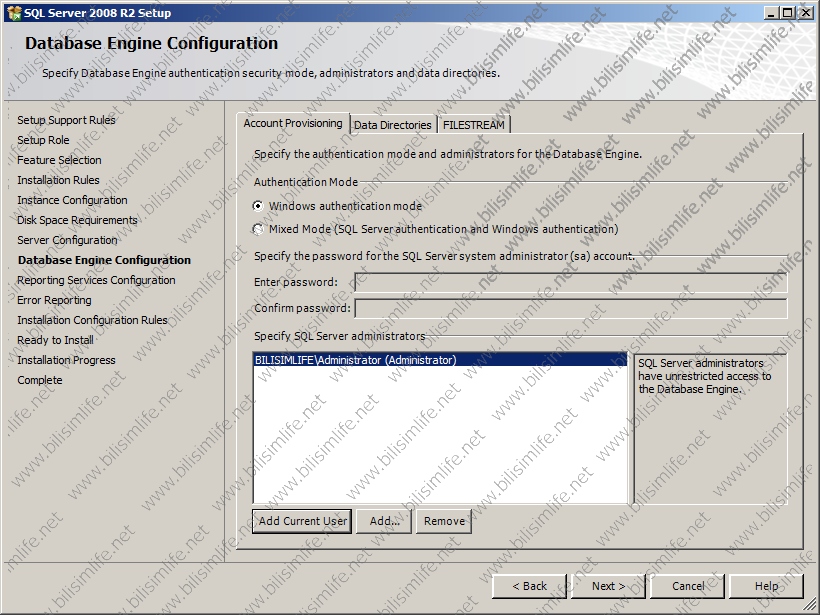Minimize the setup window
The width and height of the screenshot is (820, 615).
click(772, 13)
